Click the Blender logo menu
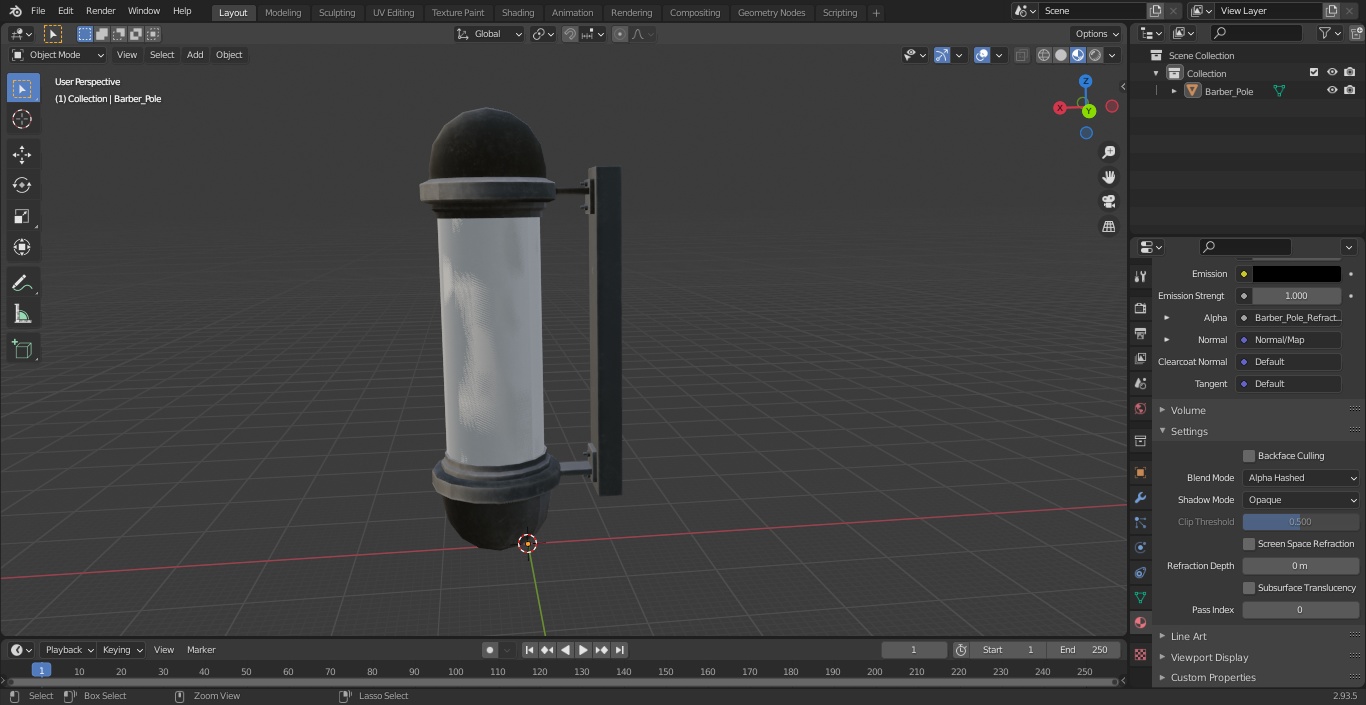 click(15, 11)
